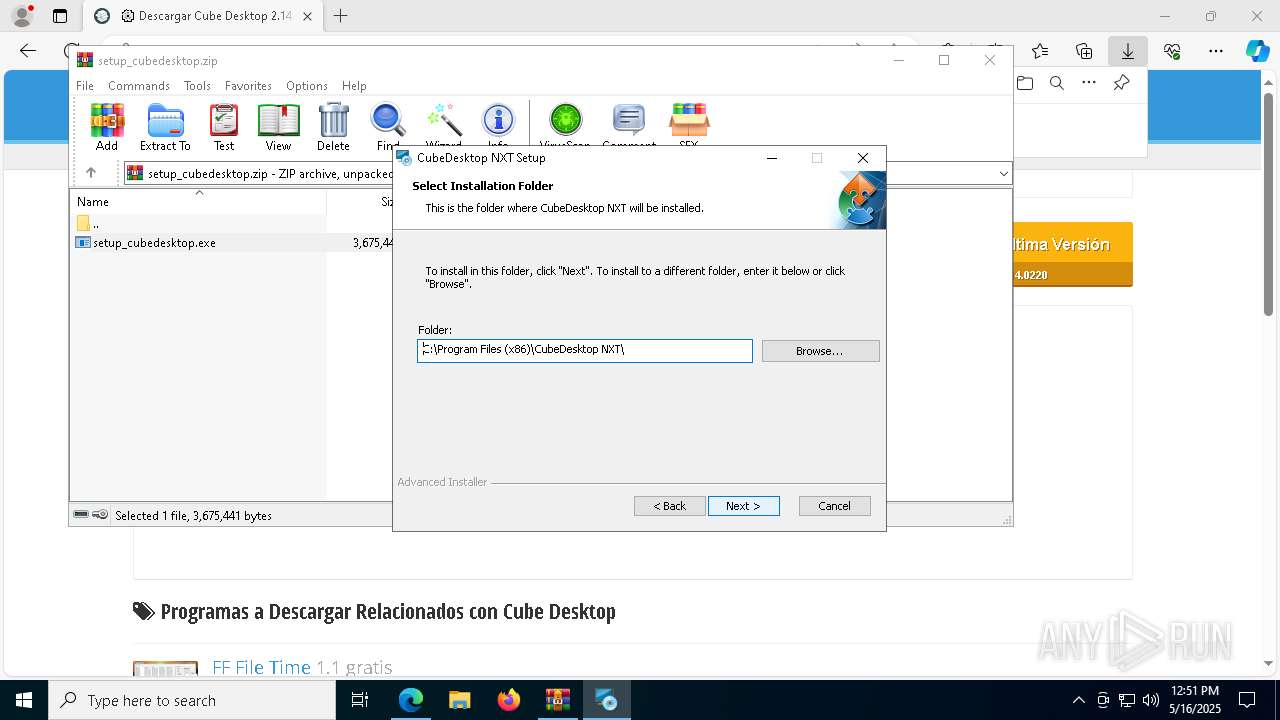Screen dimensions: 1280x720
Task: Click the Test archive icon
Action: click(x=224, y=126)
